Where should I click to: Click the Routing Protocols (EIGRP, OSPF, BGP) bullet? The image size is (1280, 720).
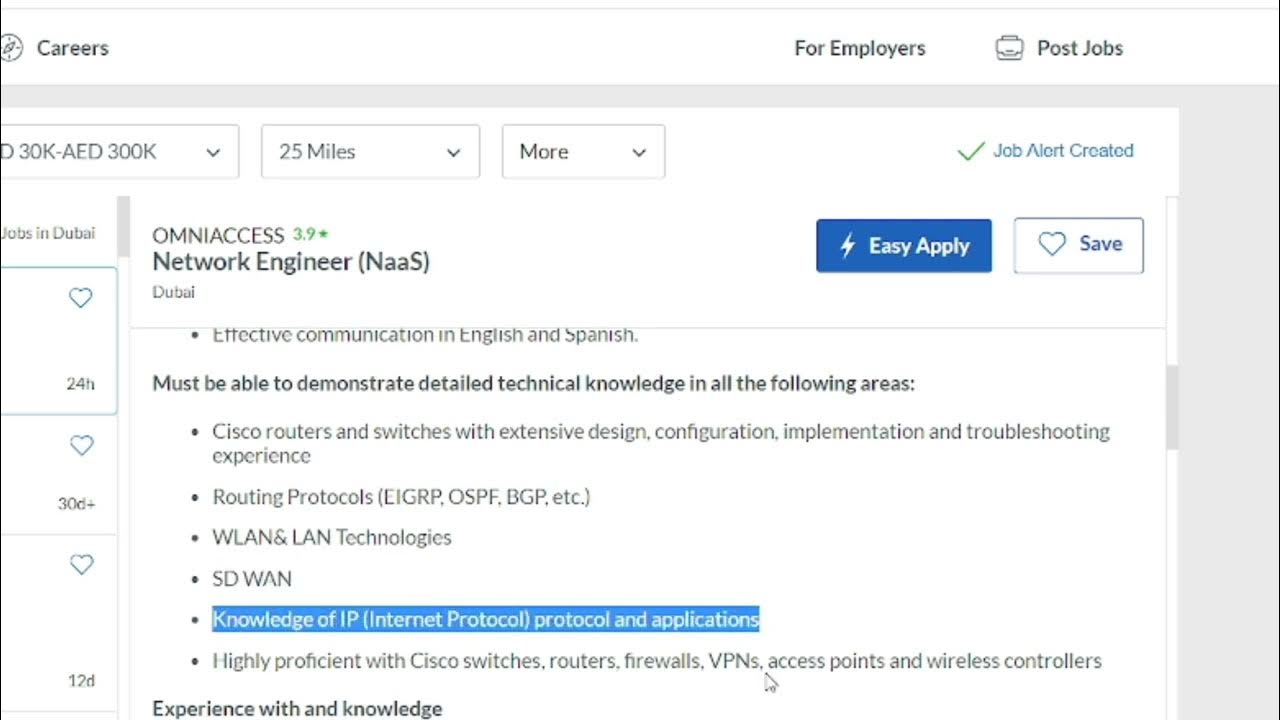(x=401, y=497)
